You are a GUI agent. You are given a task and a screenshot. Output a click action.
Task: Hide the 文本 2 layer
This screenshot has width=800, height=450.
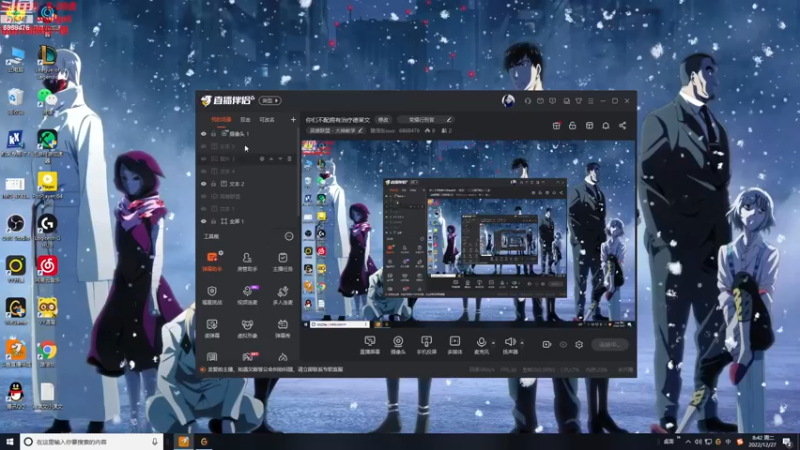[204, 184]
